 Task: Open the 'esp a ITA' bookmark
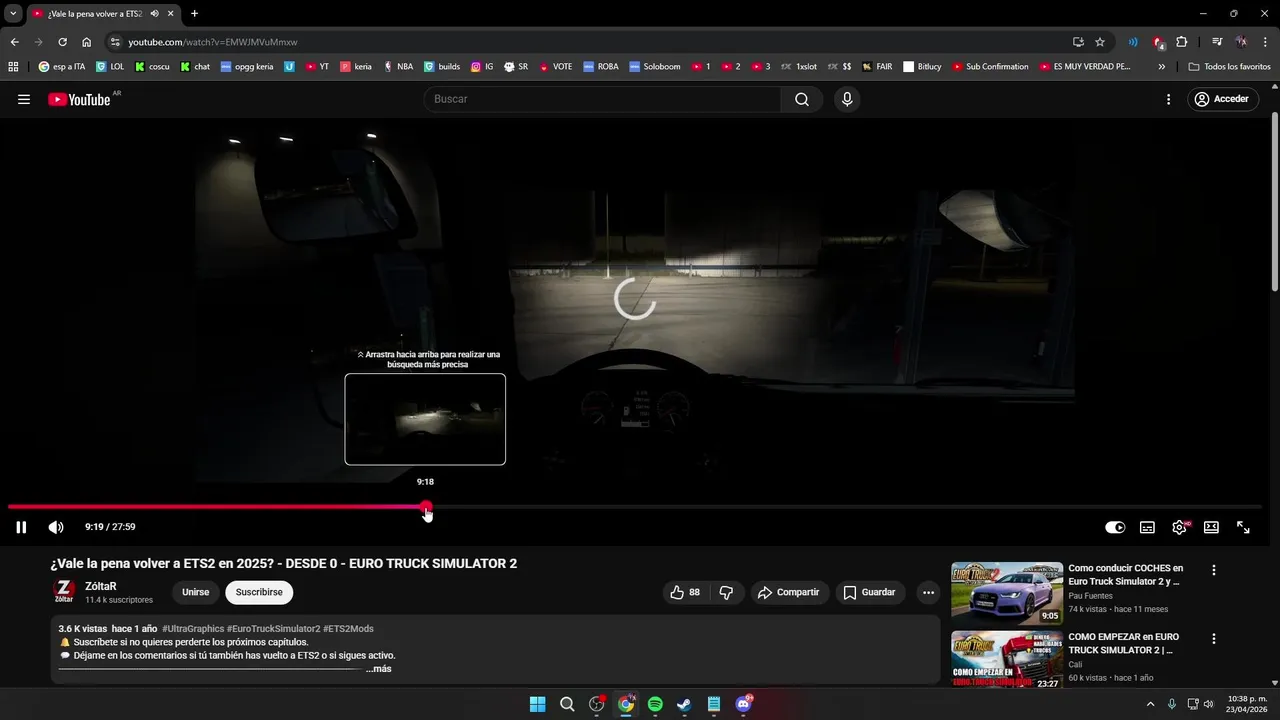62,67
